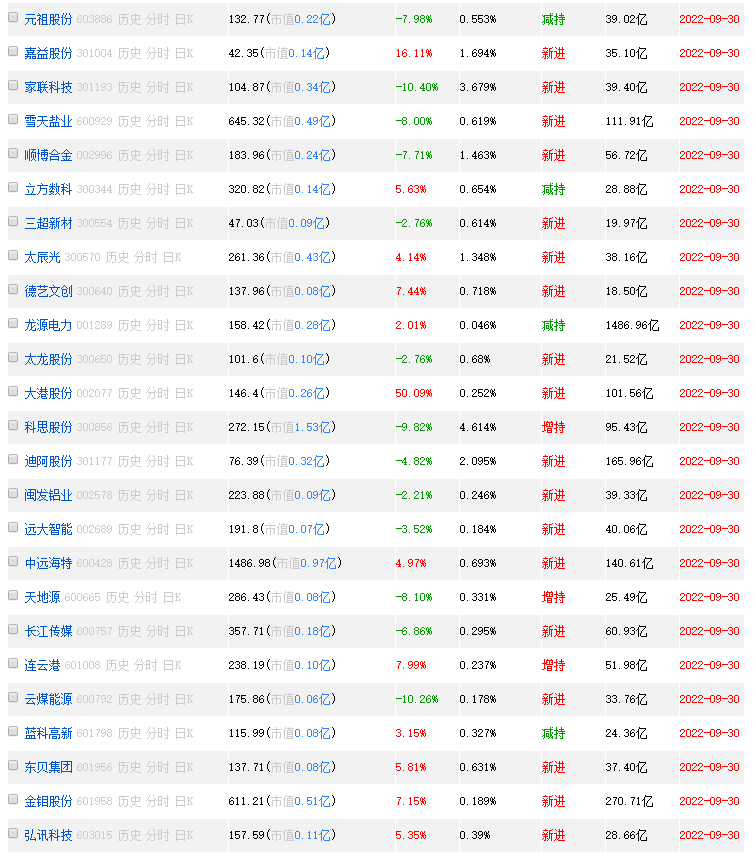Tick the checkbox for 嘉益股份

coord(13,51)
